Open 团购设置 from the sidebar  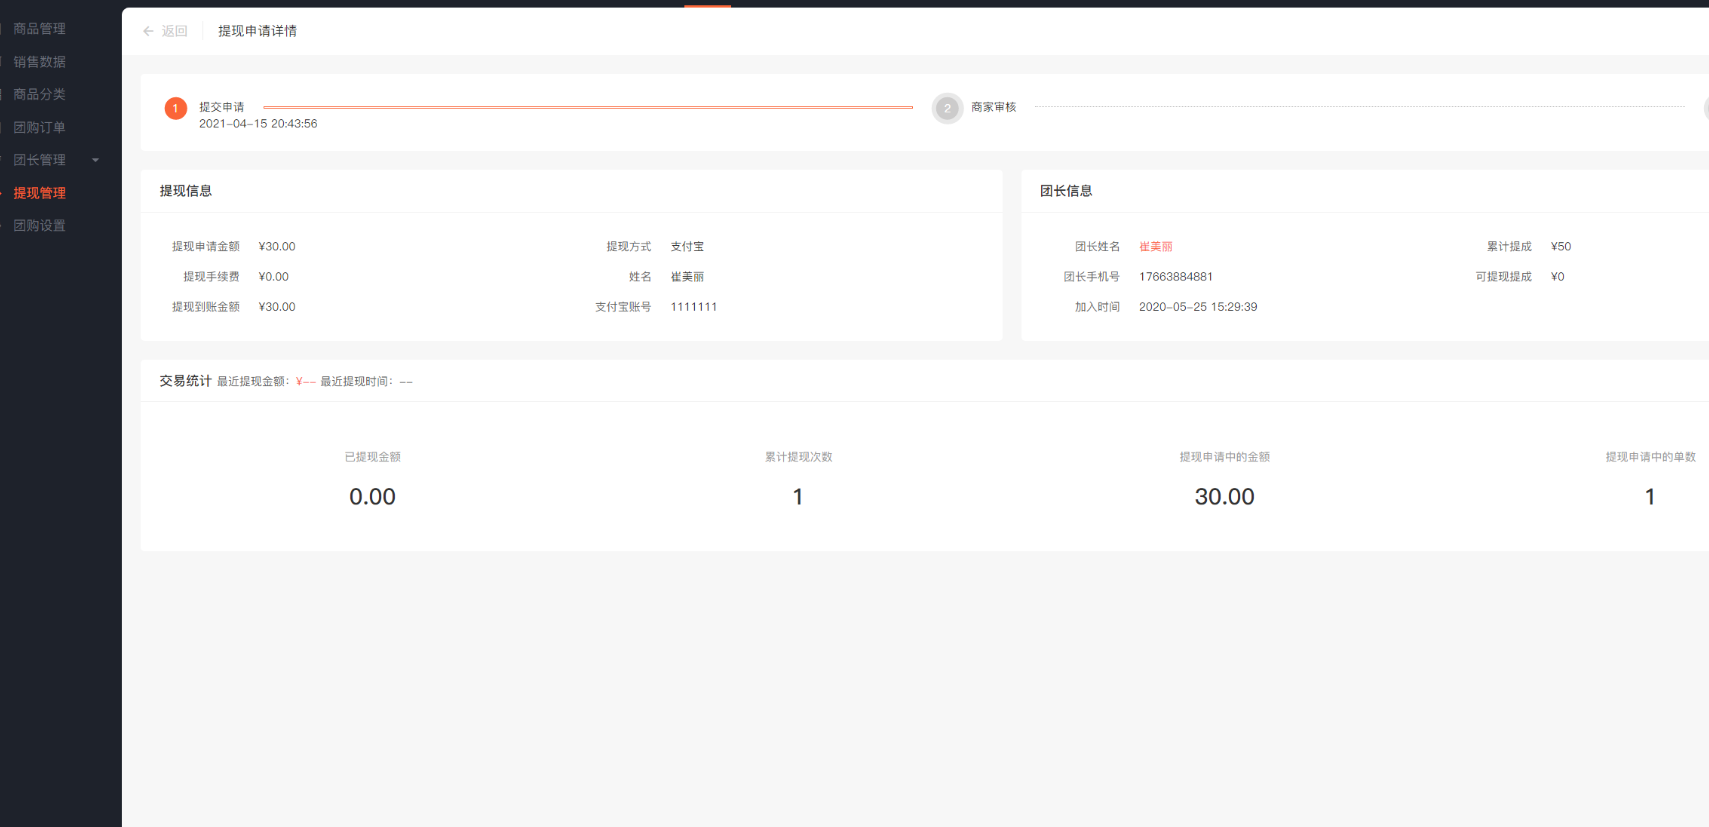40,226
